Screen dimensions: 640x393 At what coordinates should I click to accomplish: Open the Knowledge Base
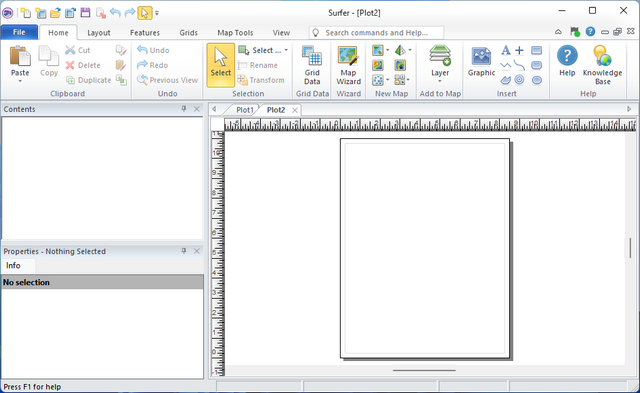(602, 65)
